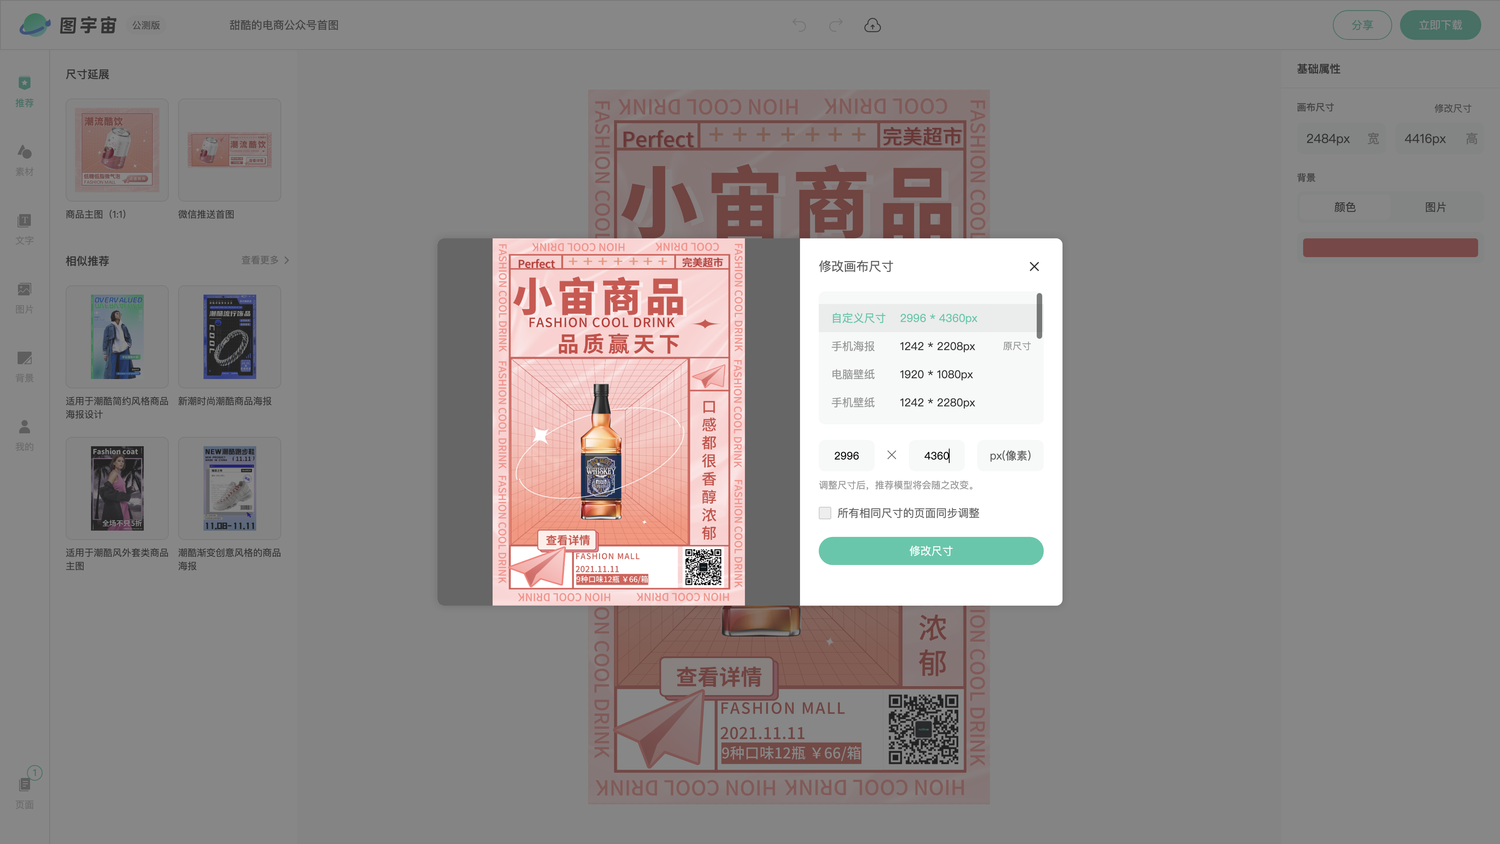This screenshot has width=1500, height=844.
Task: Click the height input showing 4360
Action: click(937, 456)
